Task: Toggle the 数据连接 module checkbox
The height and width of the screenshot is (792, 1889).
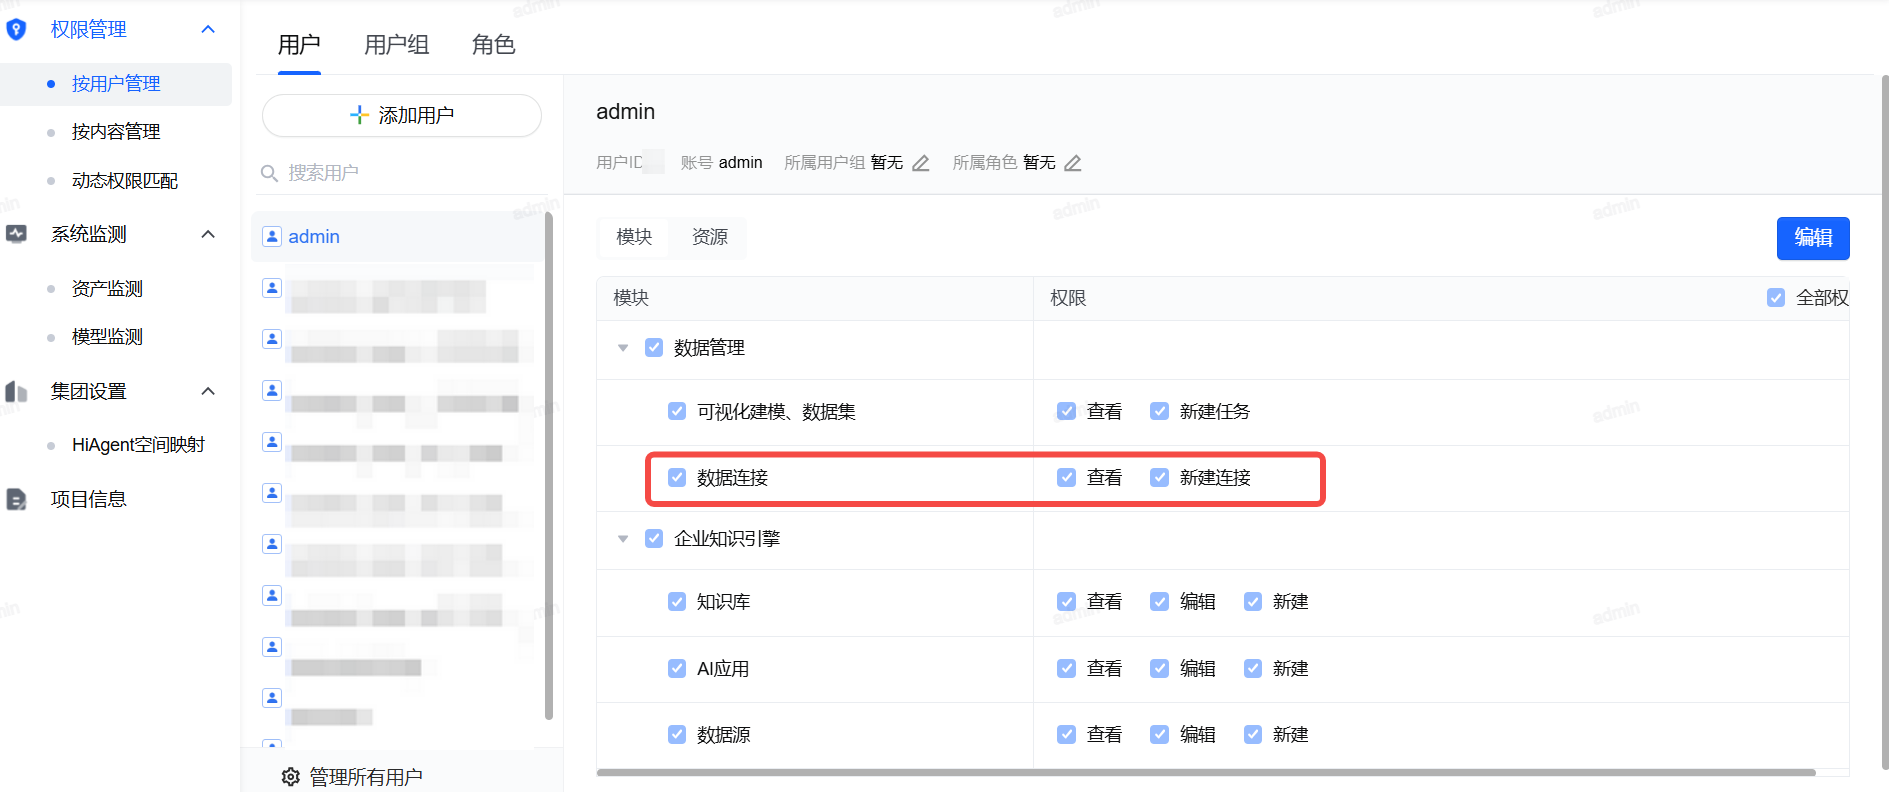Action: coord(677,478)
